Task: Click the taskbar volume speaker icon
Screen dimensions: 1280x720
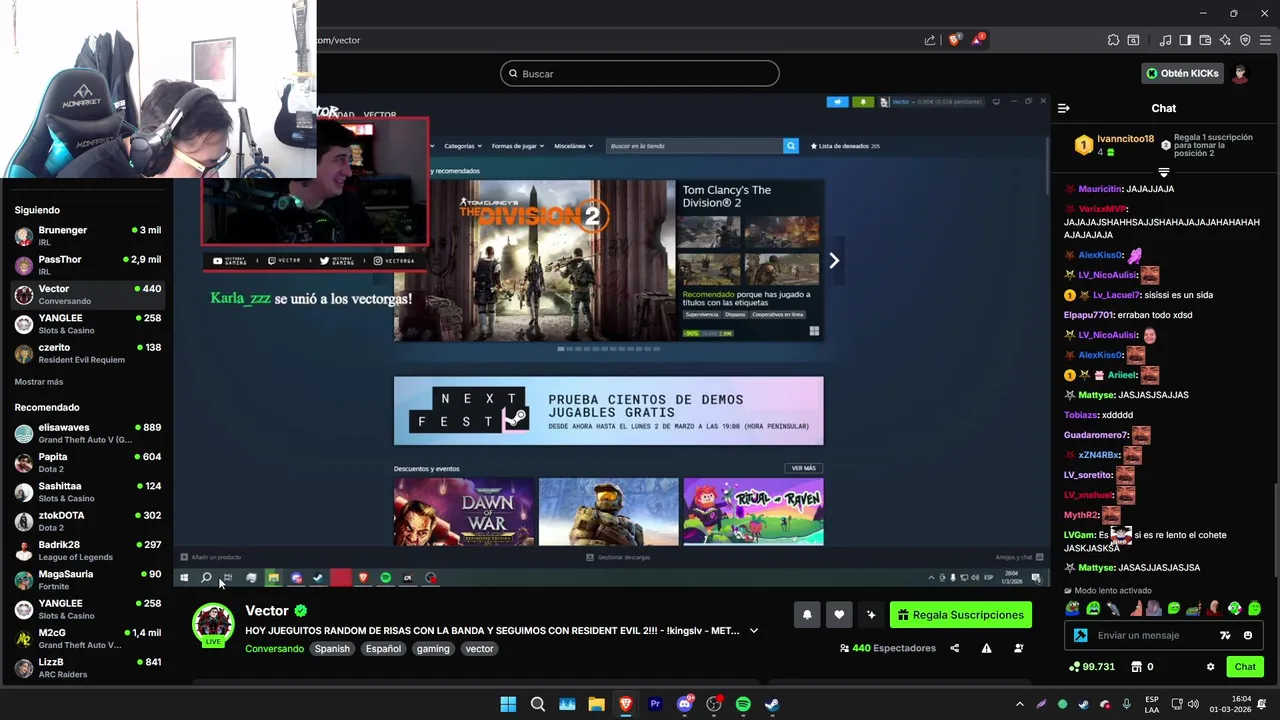Action: [x=1192, y=704]
